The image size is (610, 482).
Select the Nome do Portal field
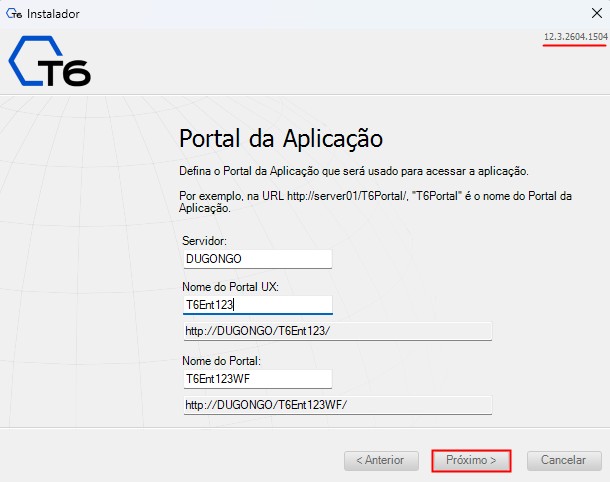tap(258, 379)
